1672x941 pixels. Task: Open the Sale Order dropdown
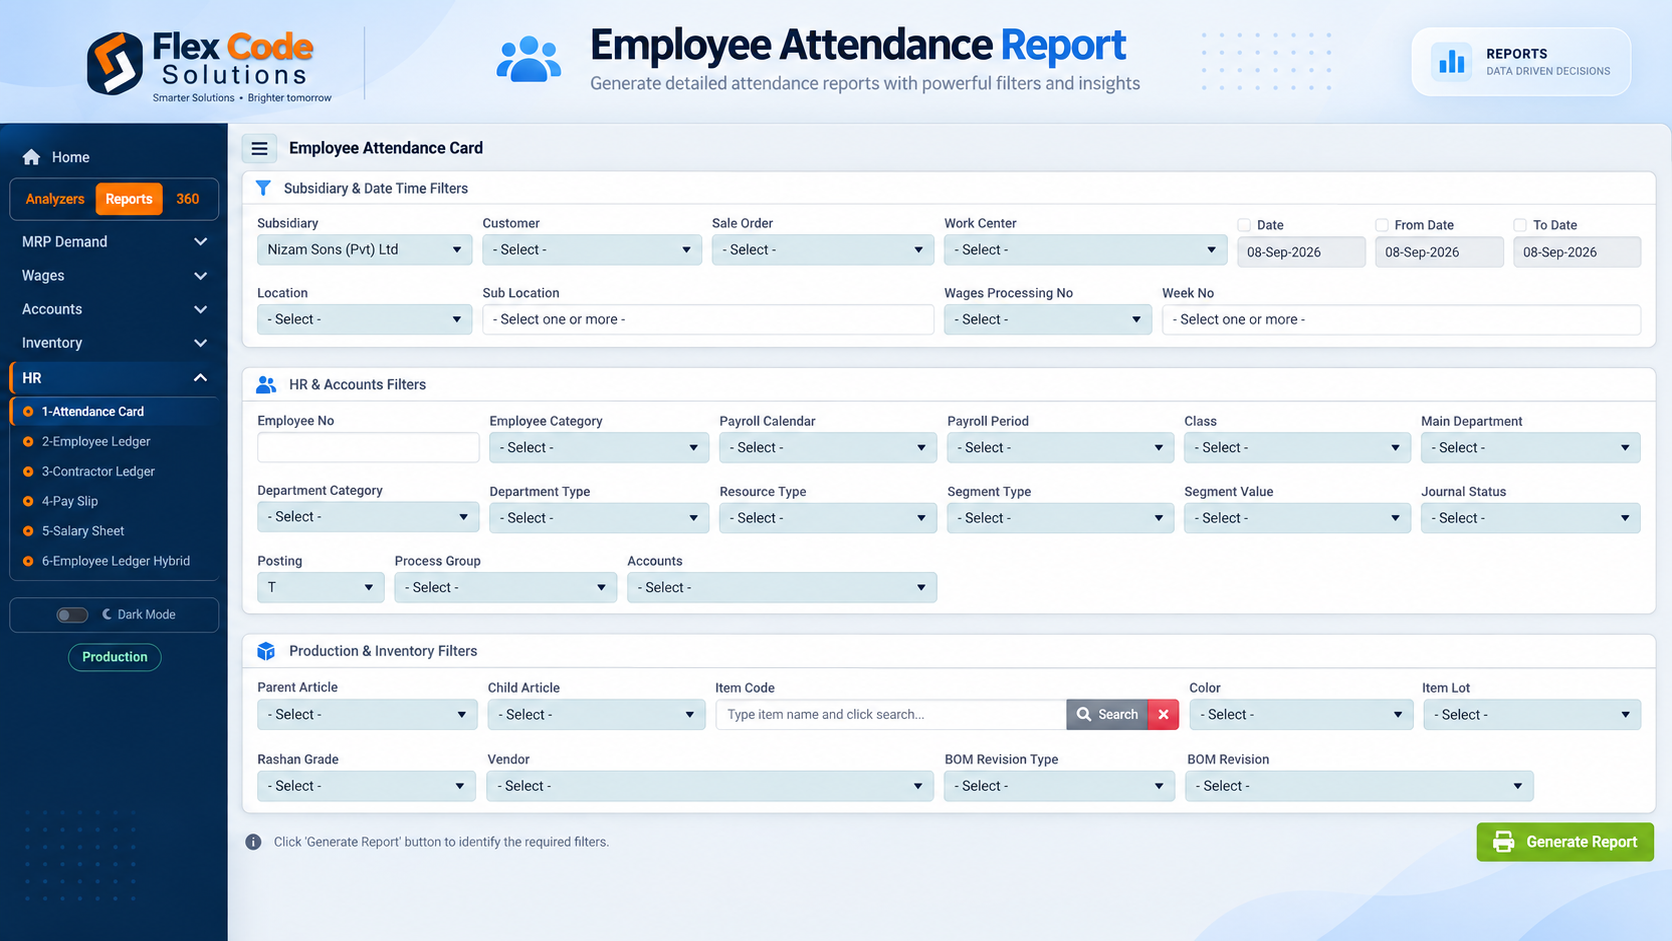822,250
